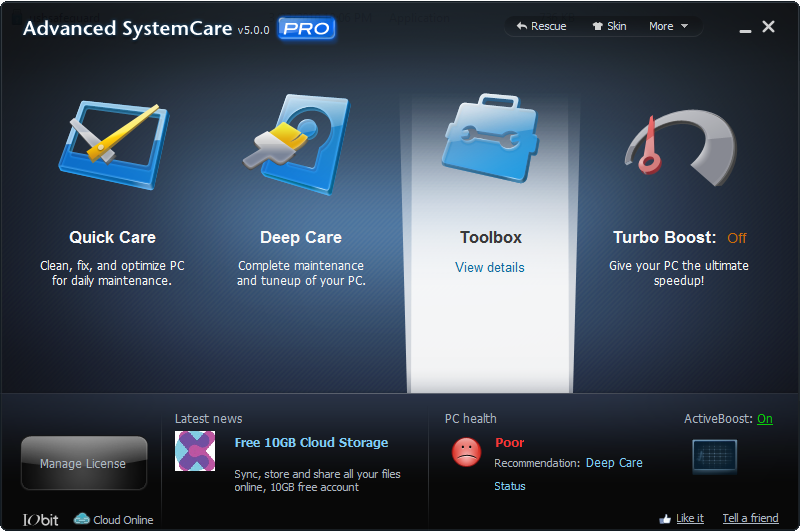
Task: Toggle ActiveBoost On link
Action: pyautogui.click(x=765, y=419)
